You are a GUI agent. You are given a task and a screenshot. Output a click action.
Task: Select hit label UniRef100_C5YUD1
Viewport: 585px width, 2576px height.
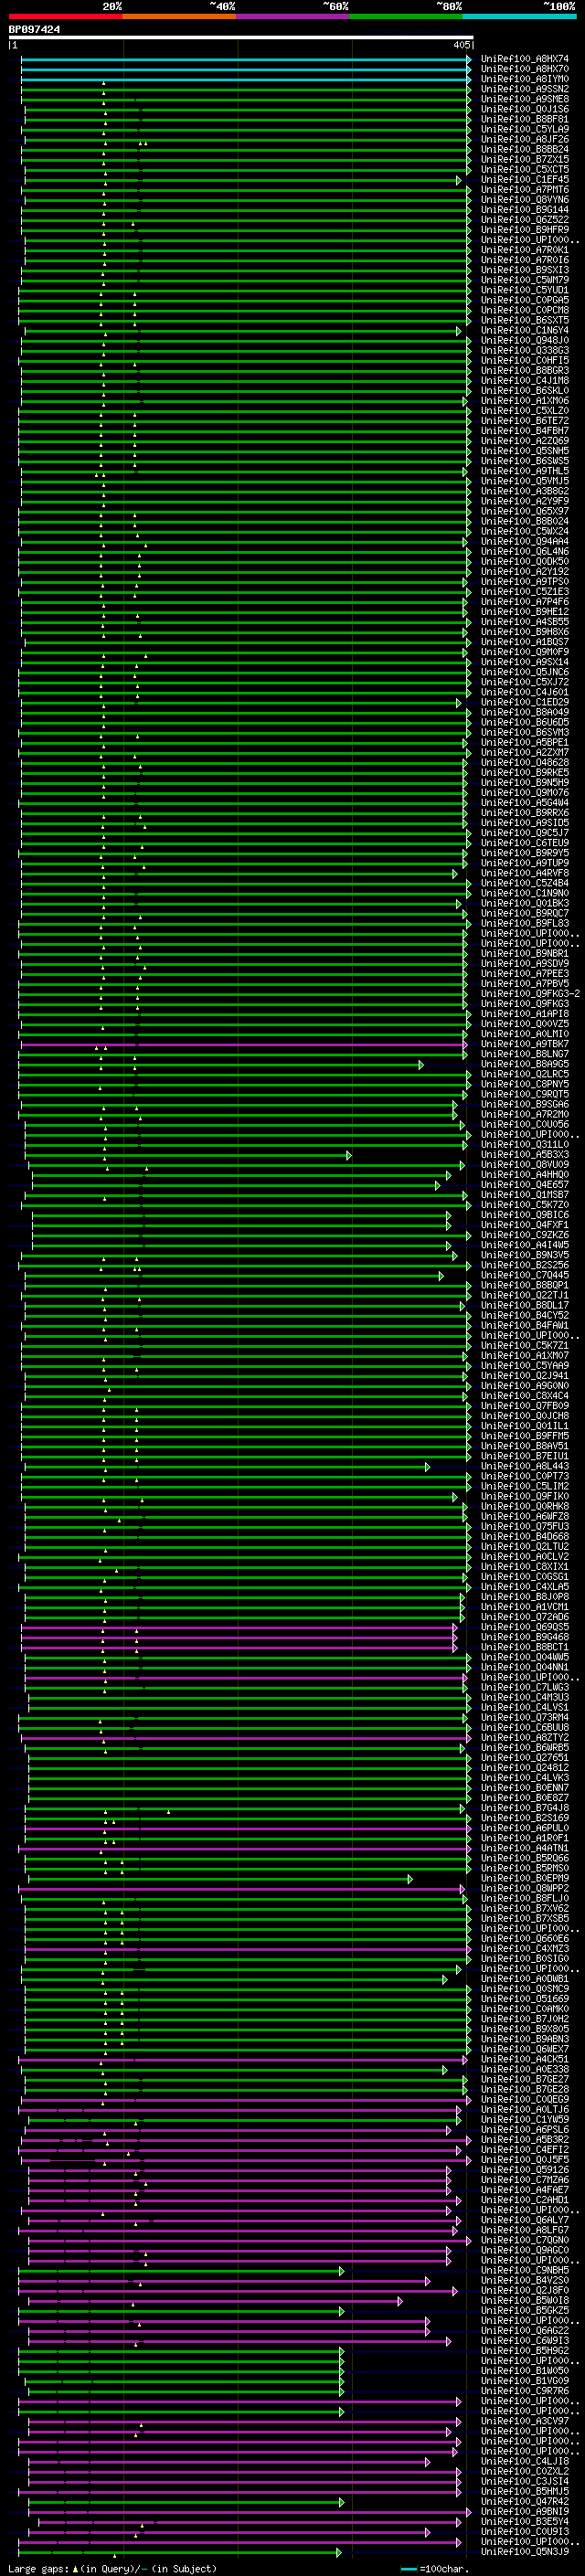pyautogui.click(x=525, y=290)
